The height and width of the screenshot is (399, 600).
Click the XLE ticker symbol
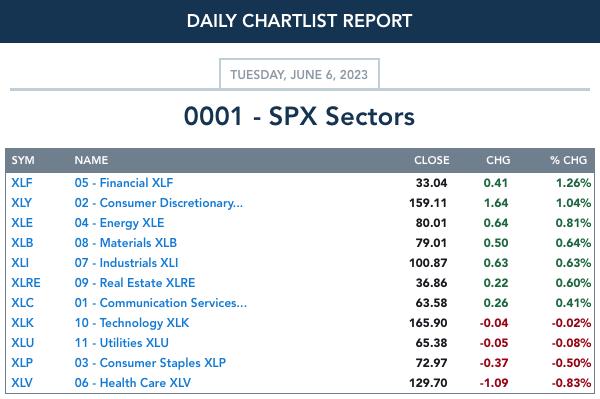pyautogui.click(x=22, y=223)
